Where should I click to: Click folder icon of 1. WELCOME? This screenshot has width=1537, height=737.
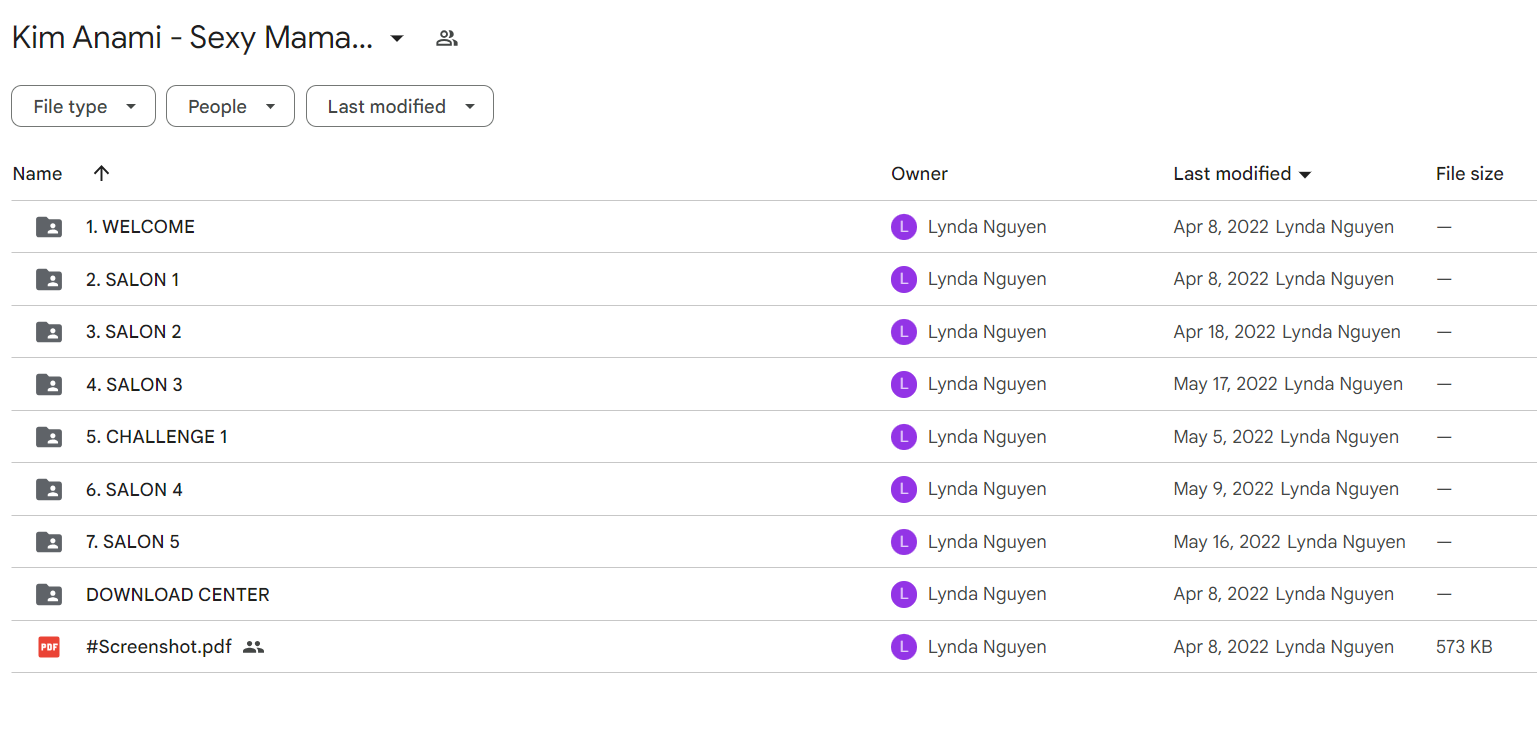click(x=49, y=227)
